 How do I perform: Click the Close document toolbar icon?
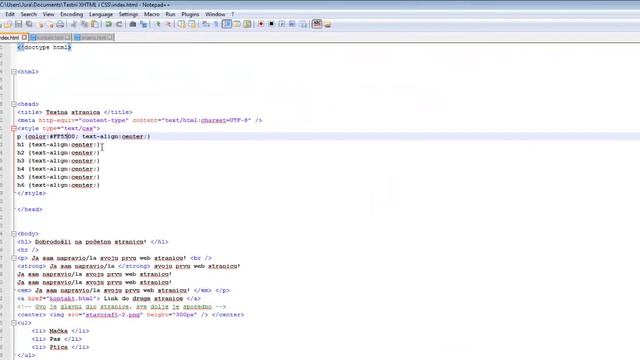tap(40, 24)
